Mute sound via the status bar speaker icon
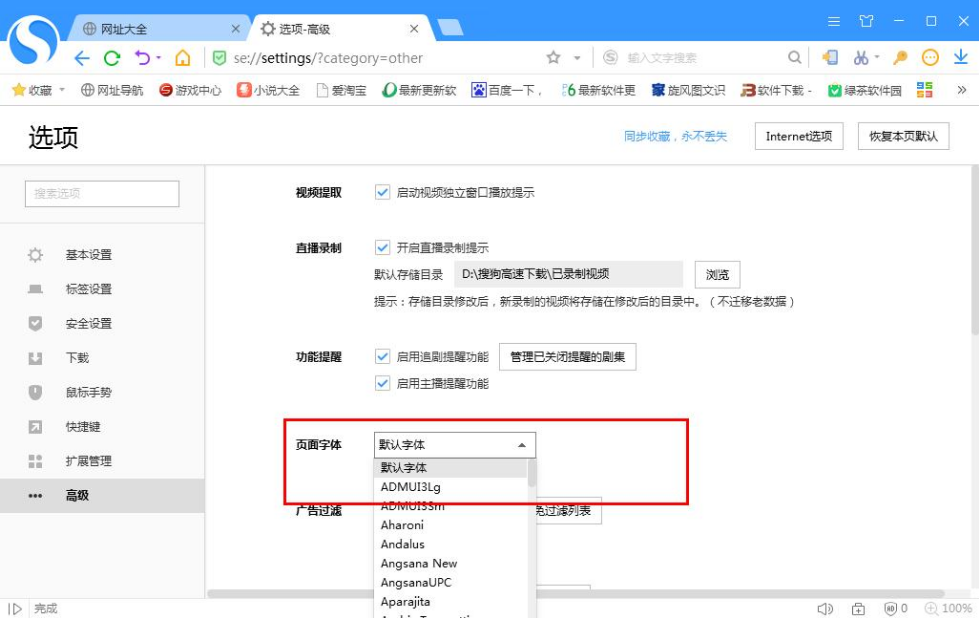979x618 pixels. 826,608
